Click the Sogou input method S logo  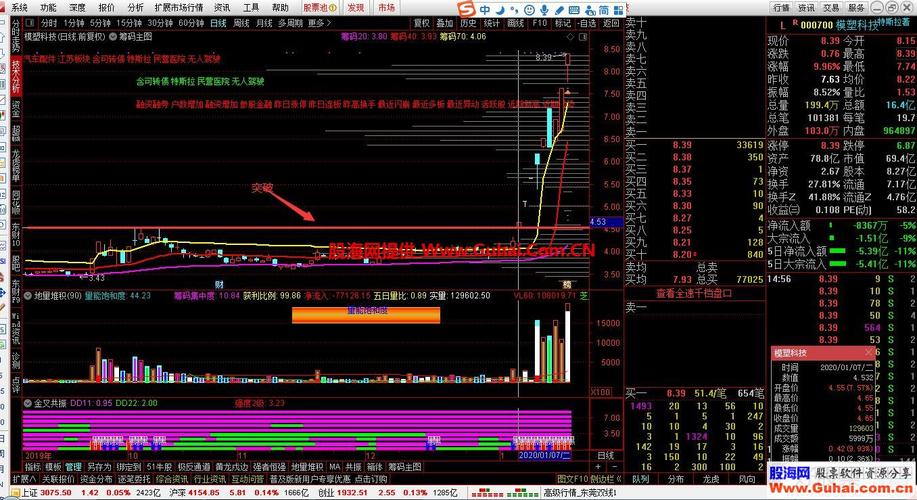pos(467,9)
